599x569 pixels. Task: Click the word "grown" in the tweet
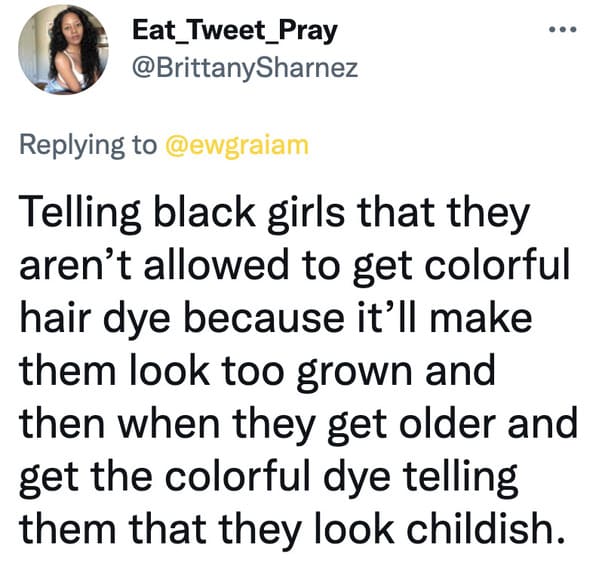354,373
